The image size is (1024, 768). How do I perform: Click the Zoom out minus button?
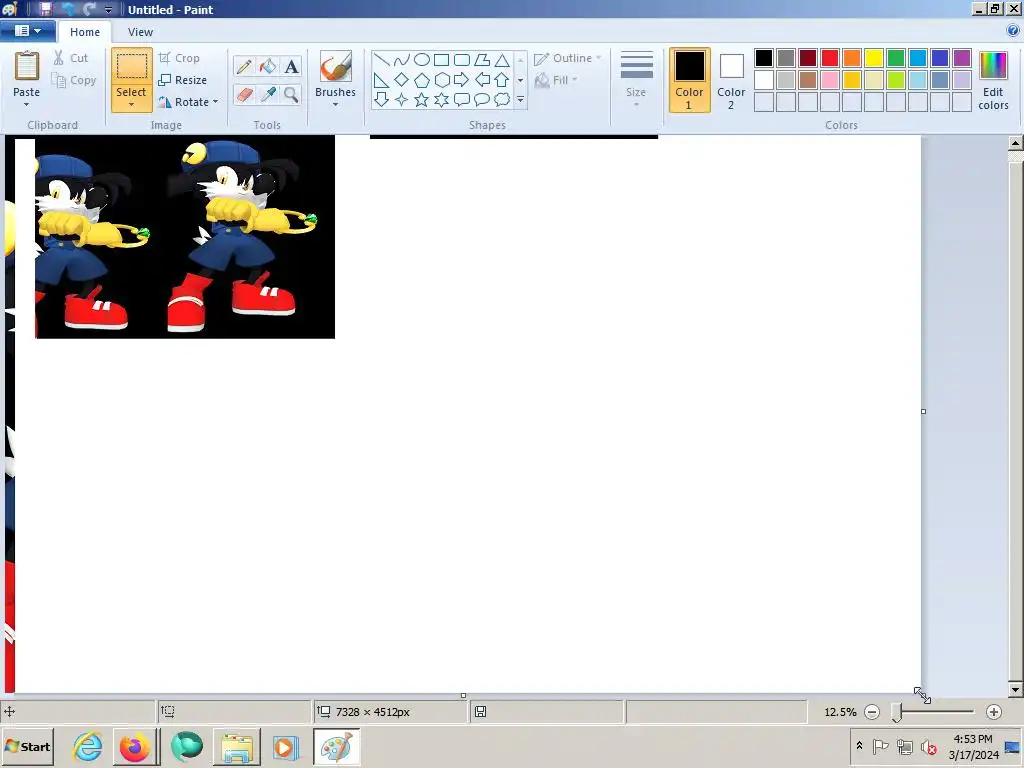872,712
